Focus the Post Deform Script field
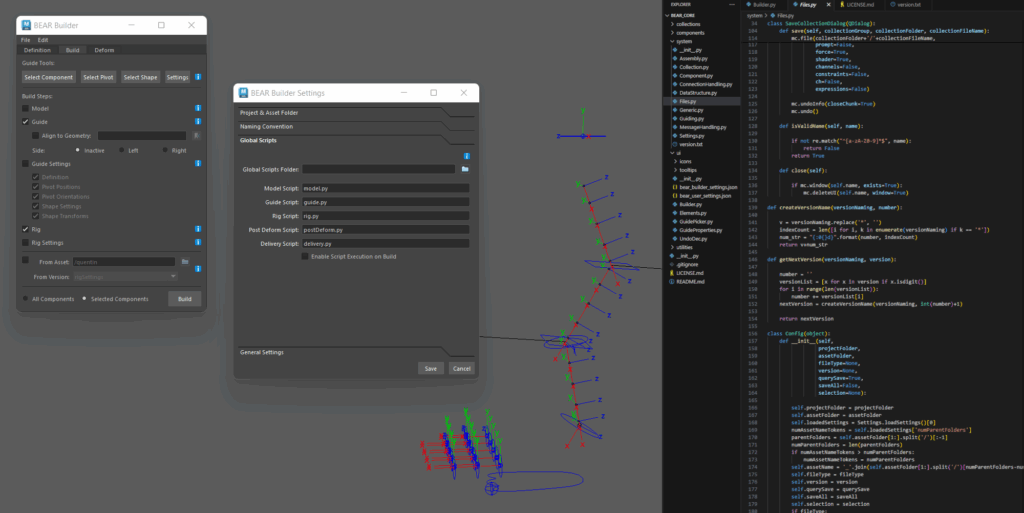Image resolution: width=1024 pixels, height=513 pixels. [x=385, y=230]
